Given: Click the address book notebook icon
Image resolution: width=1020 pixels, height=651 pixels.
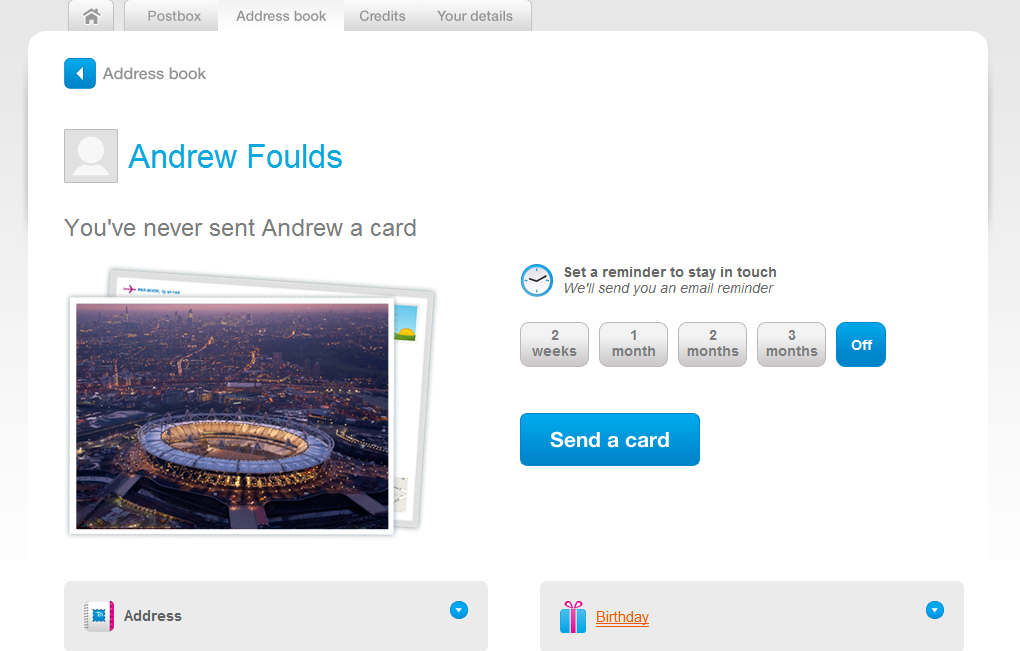Looking at the screenshot, I should 99,616.
